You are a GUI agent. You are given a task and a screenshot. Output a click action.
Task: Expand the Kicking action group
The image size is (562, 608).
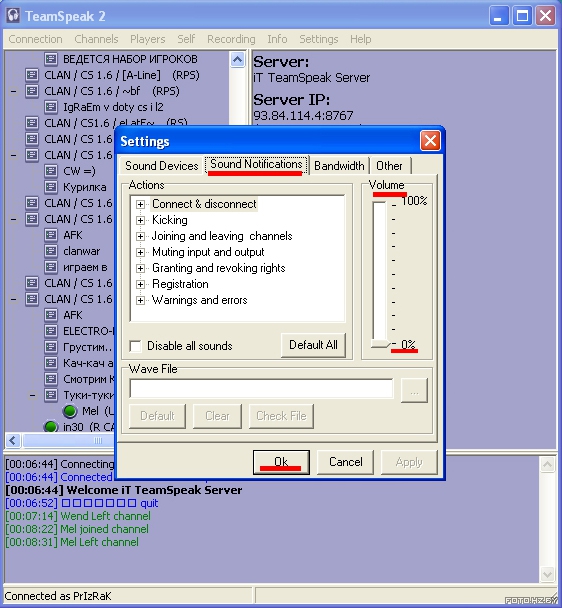(x=140, y=220)
